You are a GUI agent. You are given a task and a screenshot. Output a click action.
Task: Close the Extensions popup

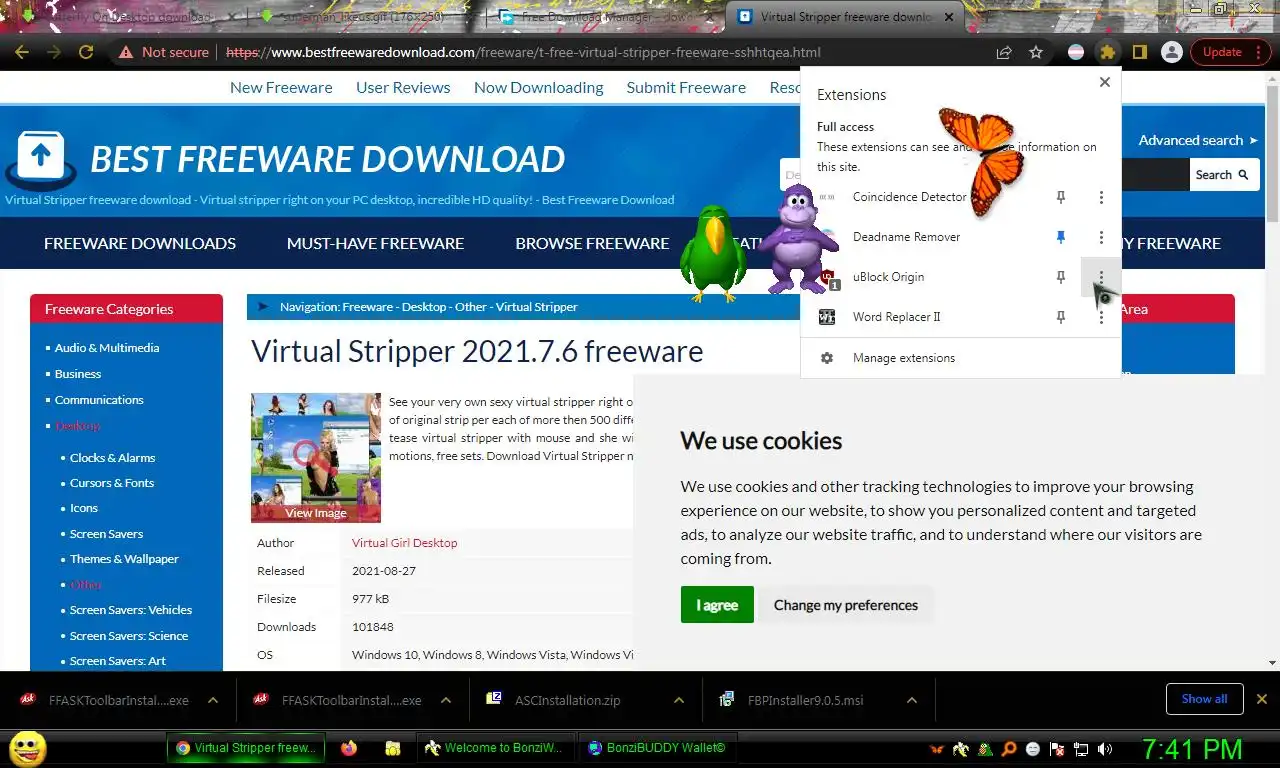(1105, 82)
